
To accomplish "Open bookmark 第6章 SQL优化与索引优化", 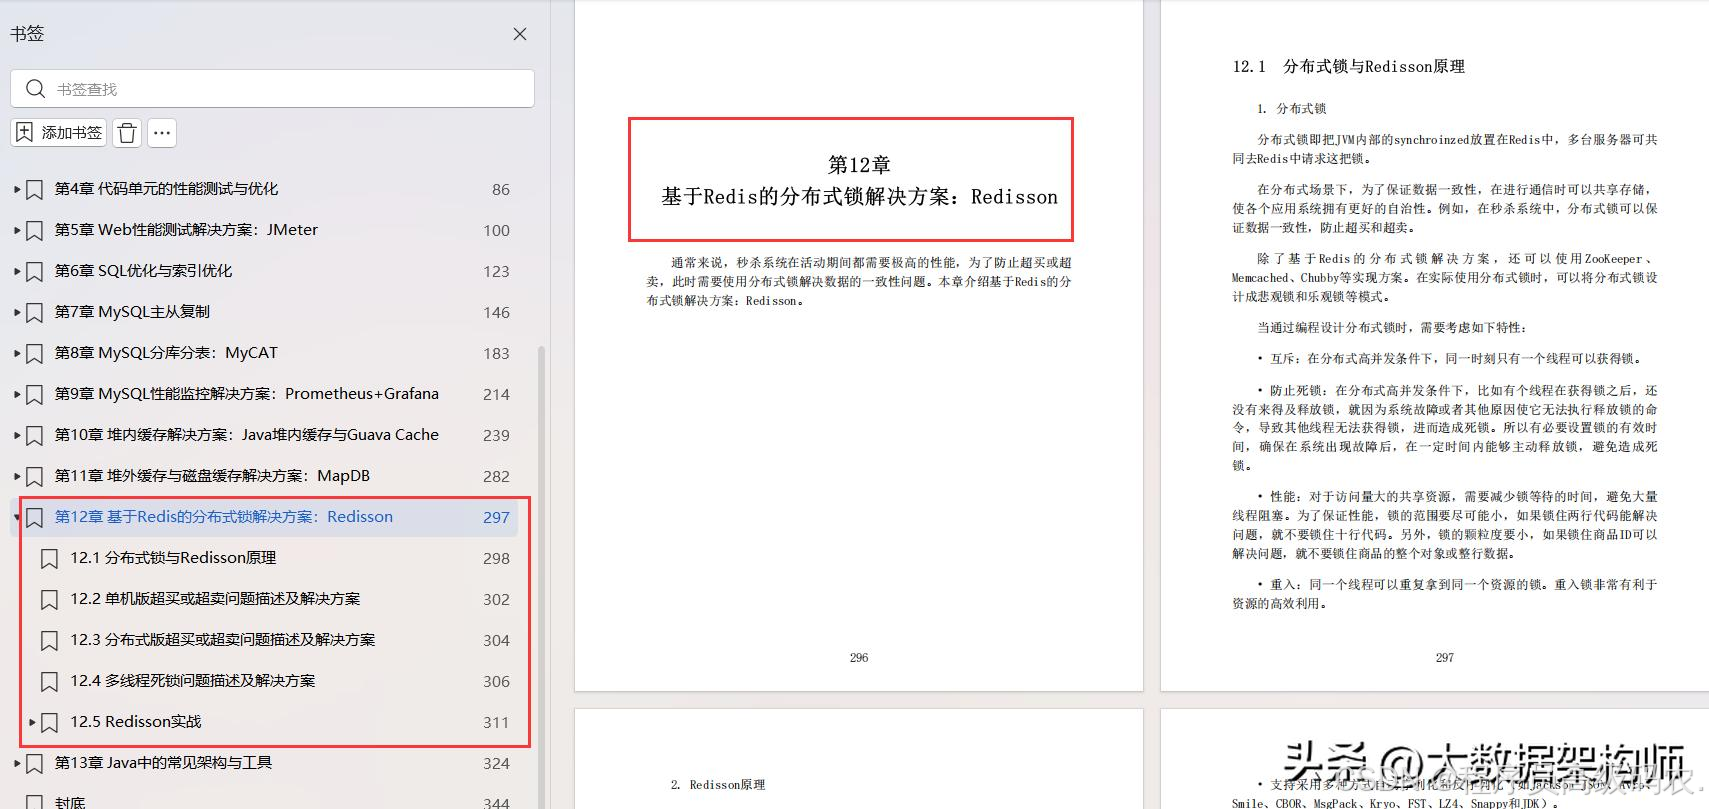I will [143, 271].
